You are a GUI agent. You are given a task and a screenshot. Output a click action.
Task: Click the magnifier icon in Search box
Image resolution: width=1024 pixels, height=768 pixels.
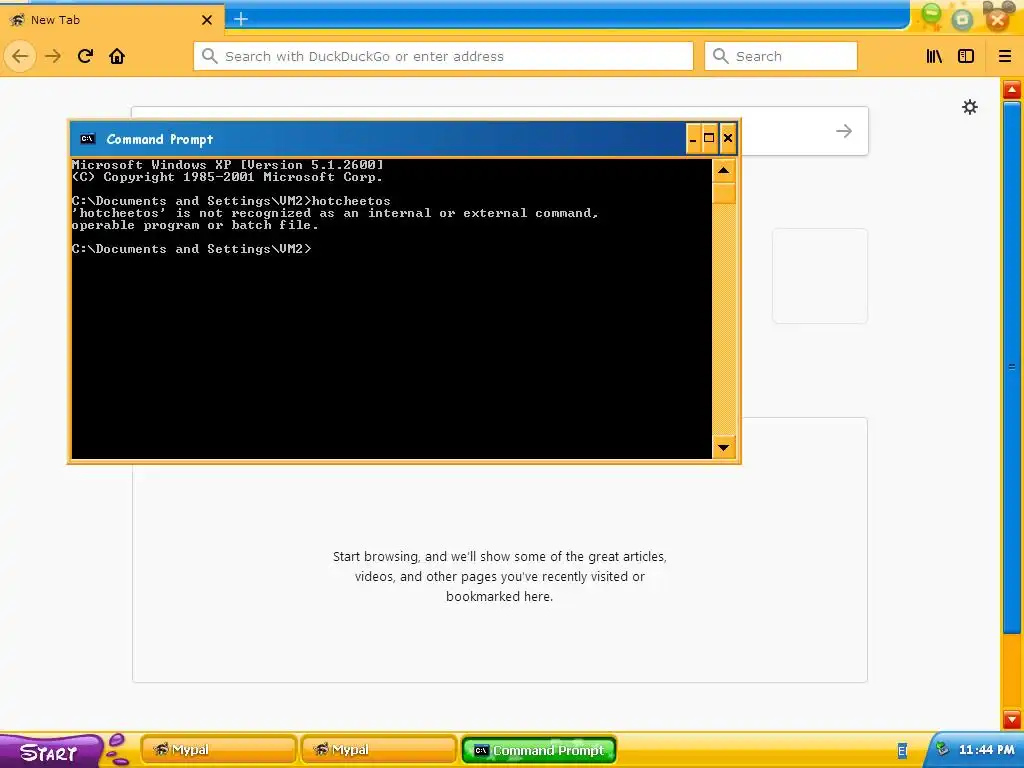(720, 56)
